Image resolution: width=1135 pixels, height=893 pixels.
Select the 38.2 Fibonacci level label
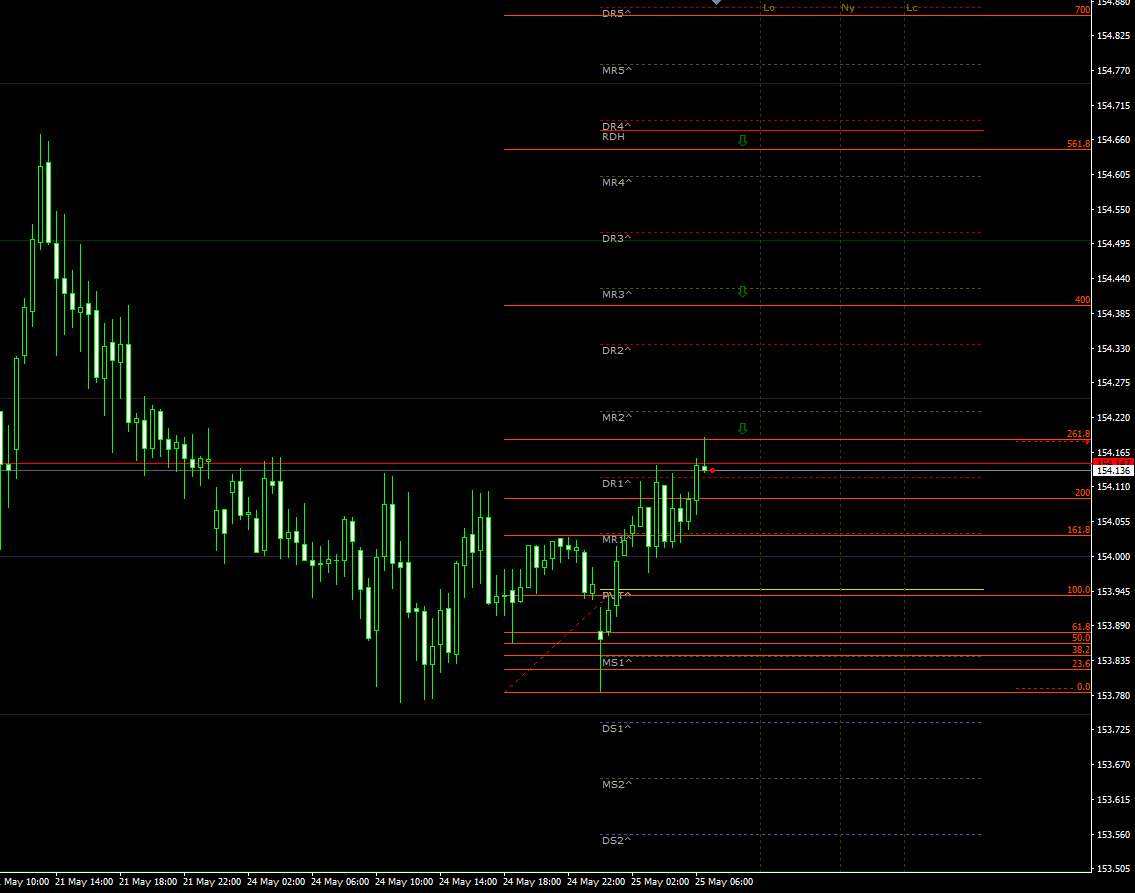pos(1081,651)
